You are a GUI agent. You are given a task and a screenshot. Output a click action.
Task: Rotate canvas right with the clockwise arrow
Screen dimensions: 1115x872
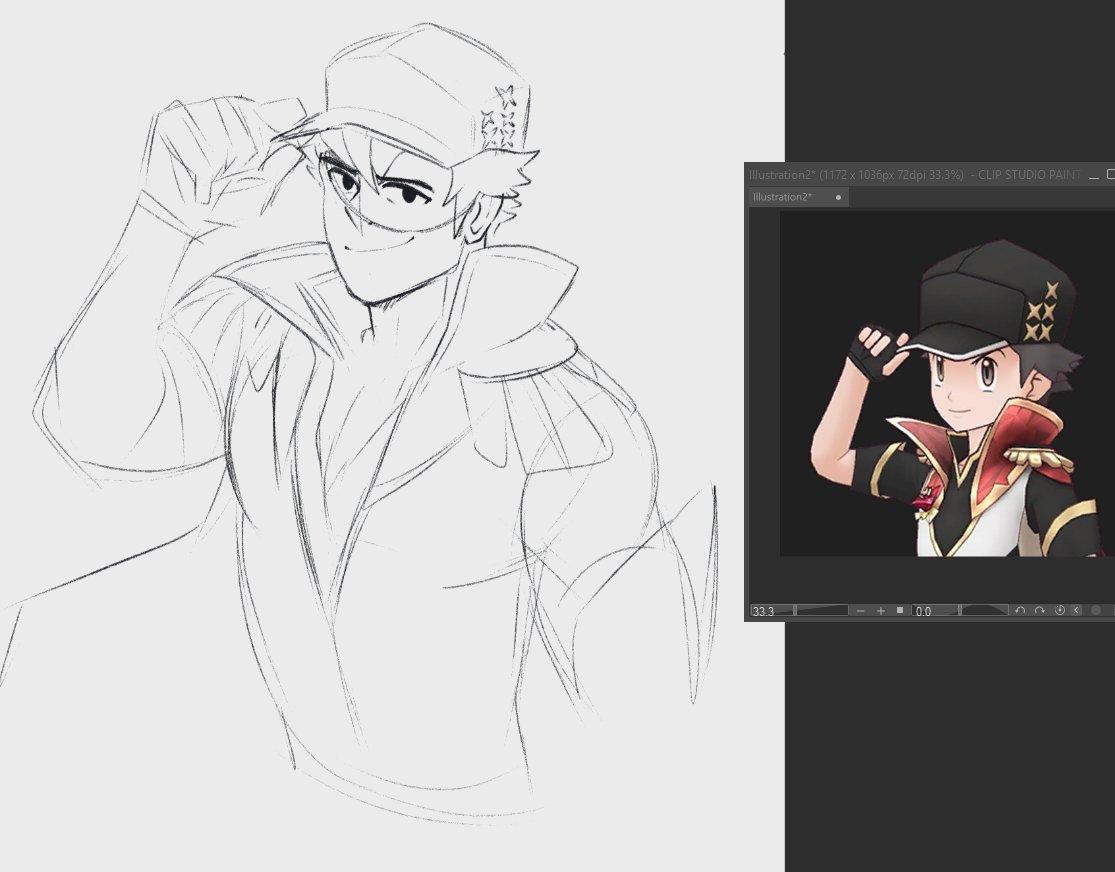[1039, 610]
